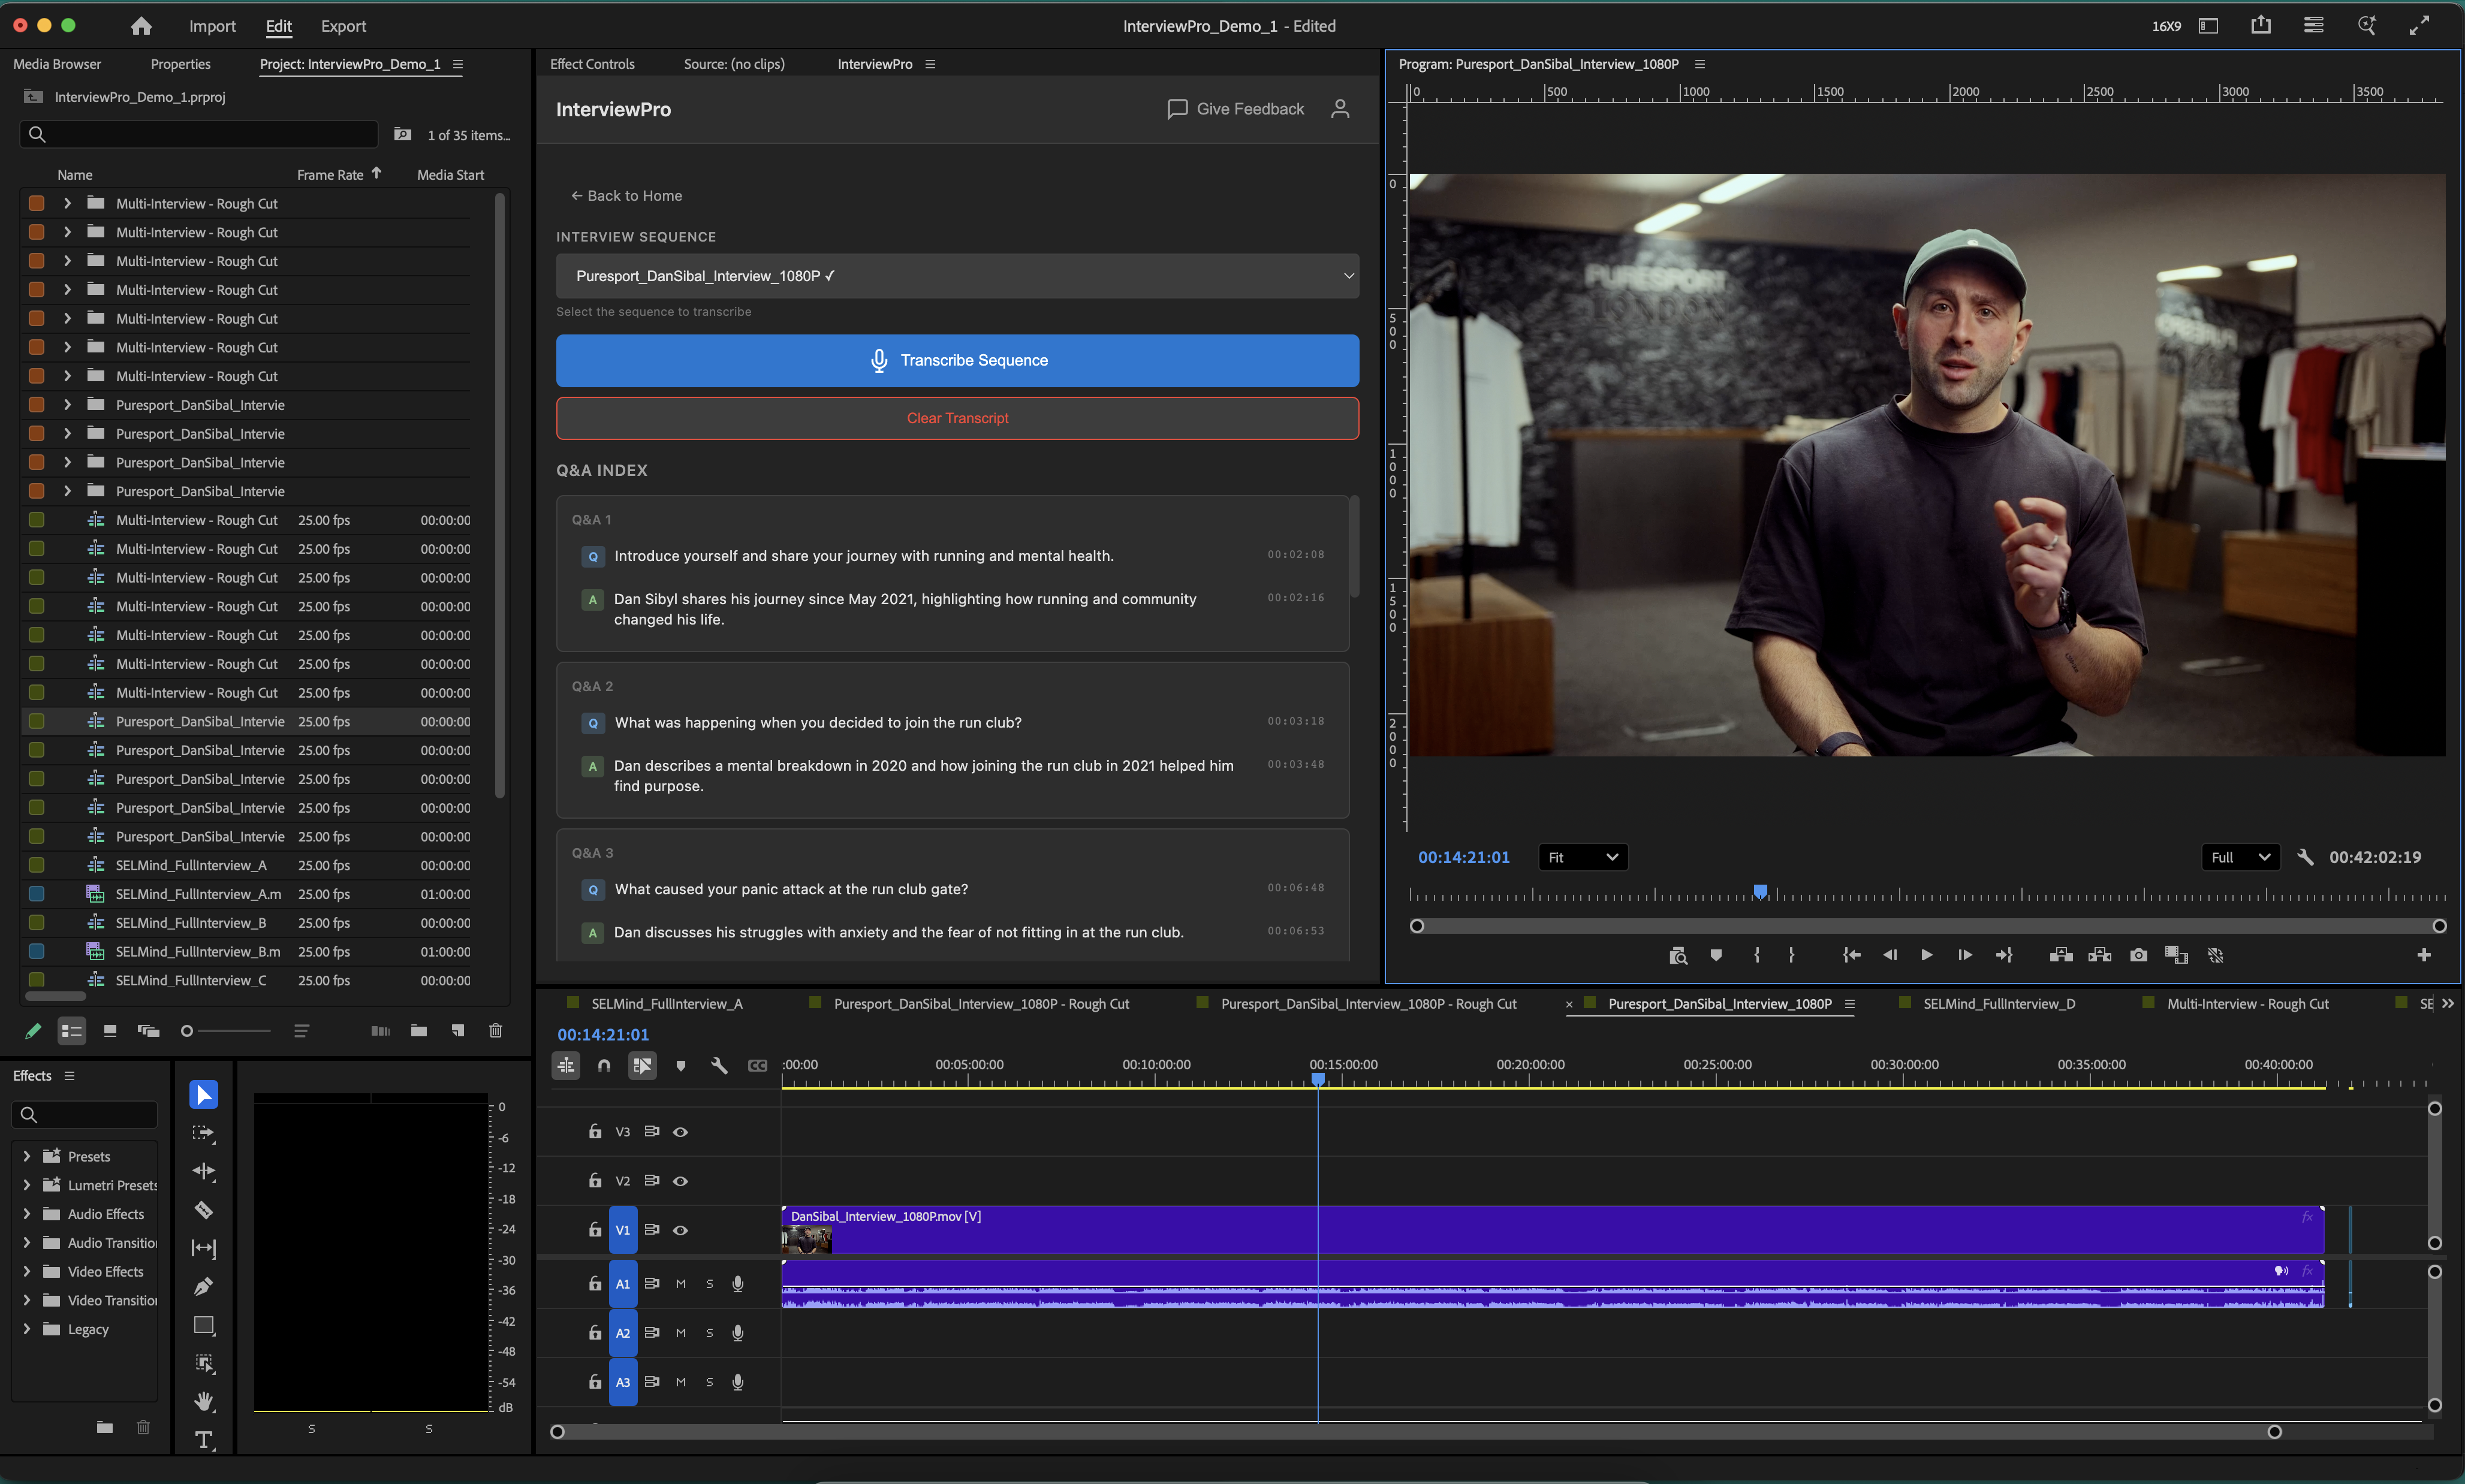Select the Pen tool
Viewport: 2465px width, 1484px height.
204,1287
